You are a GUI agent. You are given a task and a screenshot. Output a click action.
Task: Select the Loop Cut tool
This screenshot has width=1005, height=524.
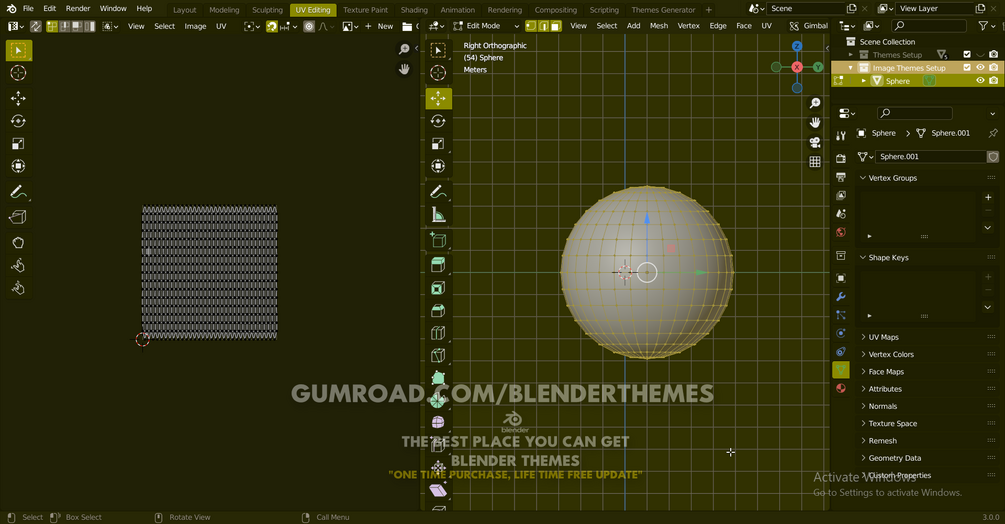pos(438,333)
